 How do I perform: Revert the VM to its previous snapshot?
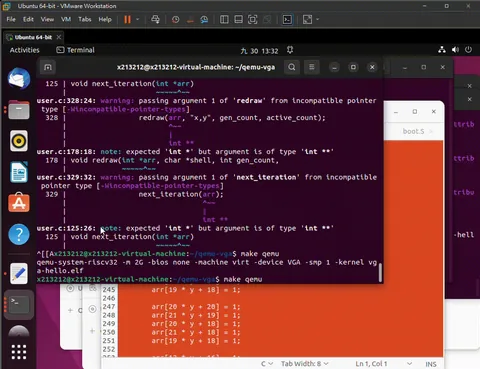pos(190,20)
